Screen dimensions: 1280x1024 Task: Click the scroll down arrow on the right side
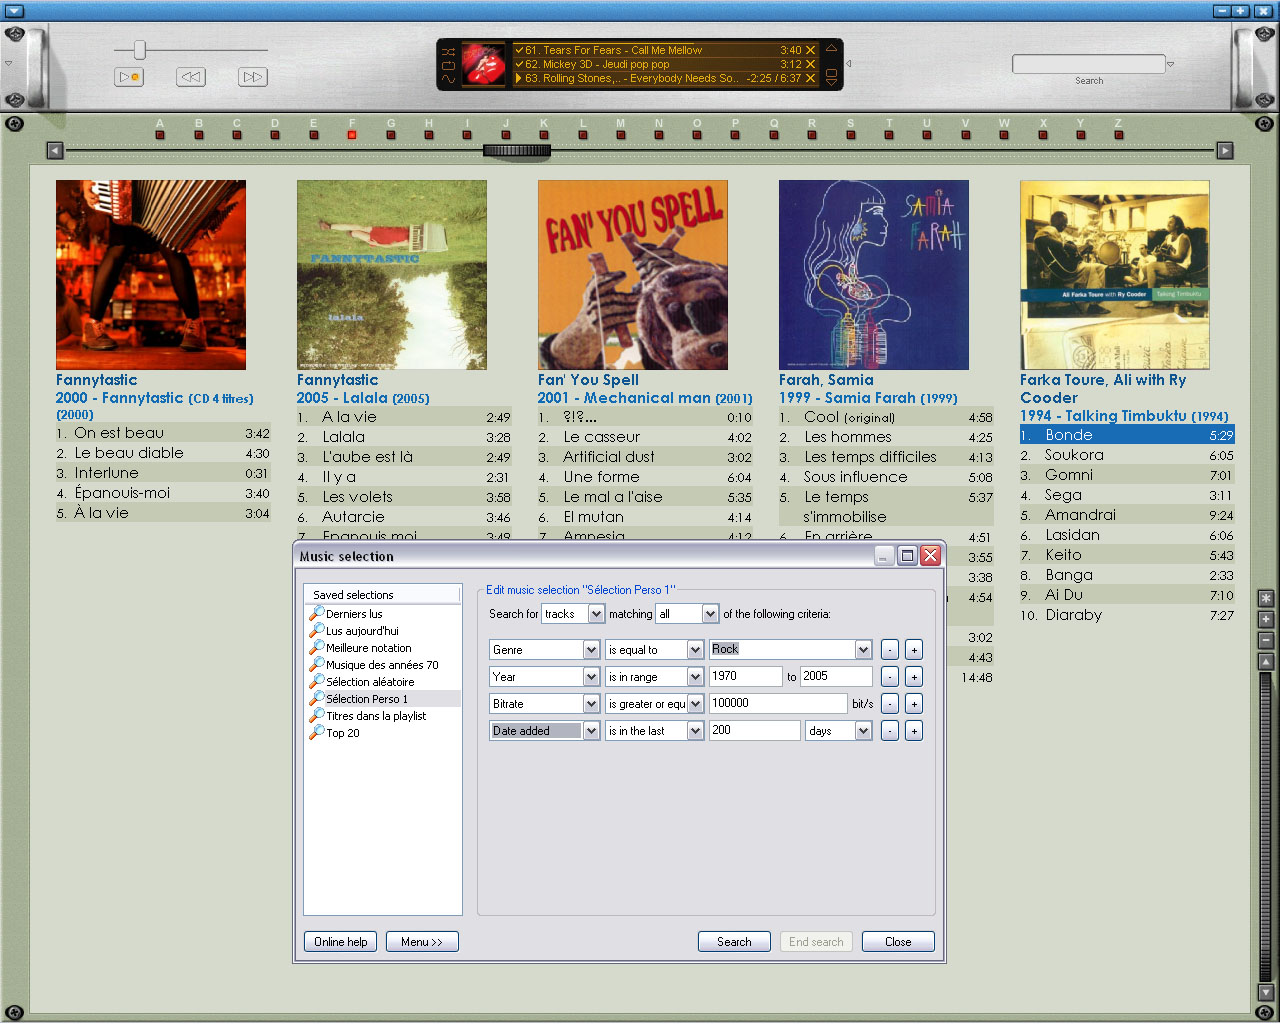1266,992
